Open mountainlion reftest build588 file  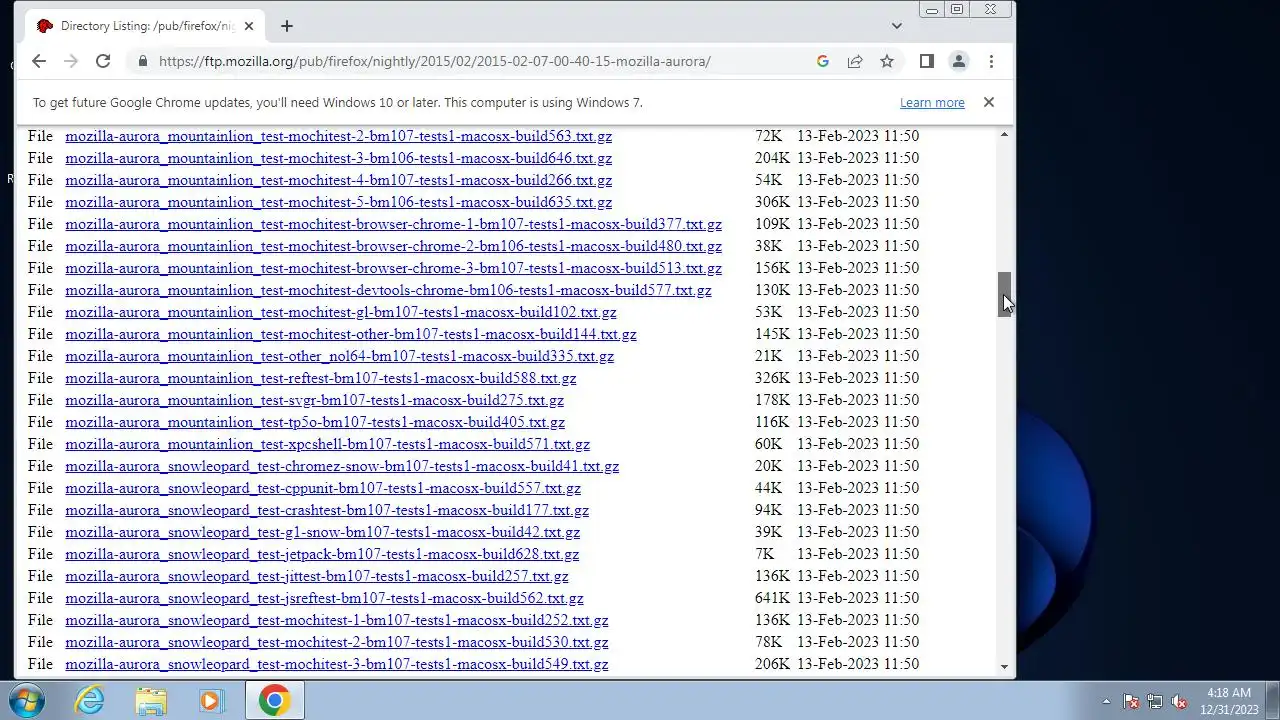tap(320, 378)
